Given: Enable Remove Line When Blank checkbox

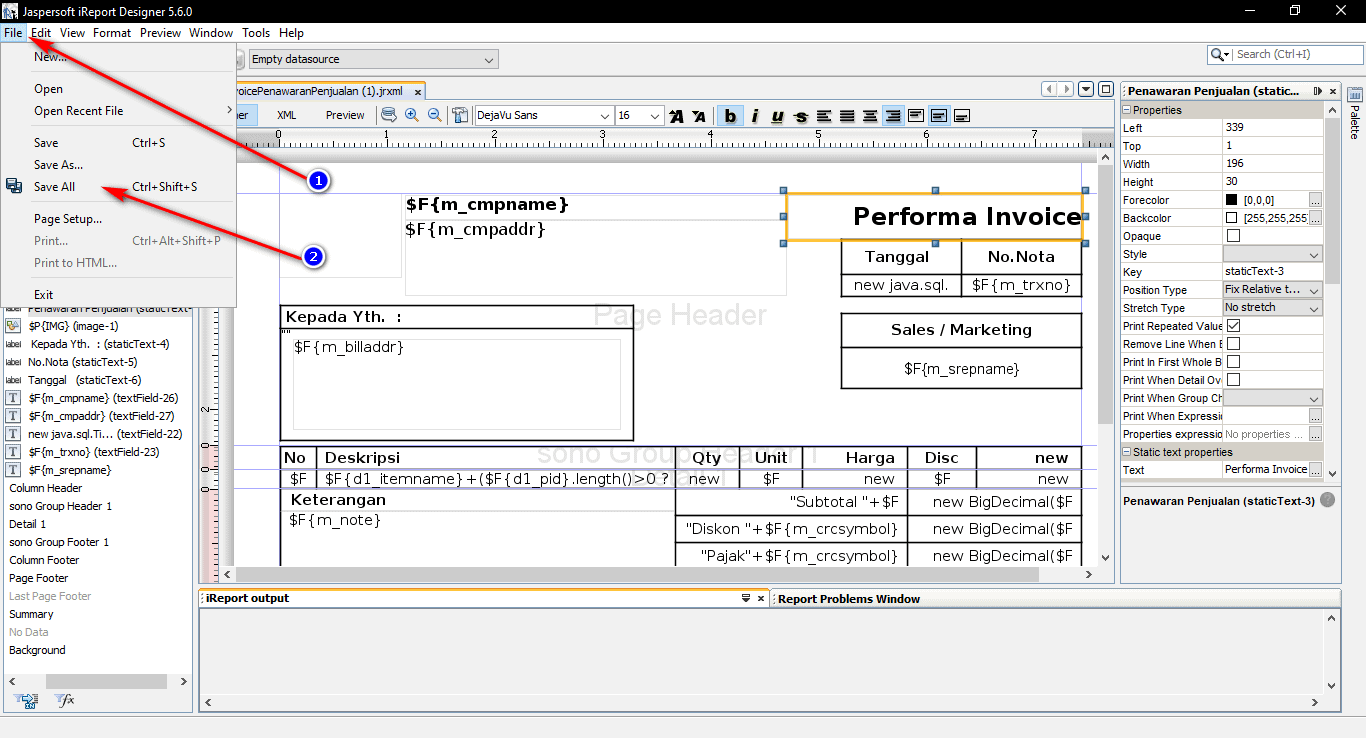Looking at the screenshot, I should coord(1233,344).
